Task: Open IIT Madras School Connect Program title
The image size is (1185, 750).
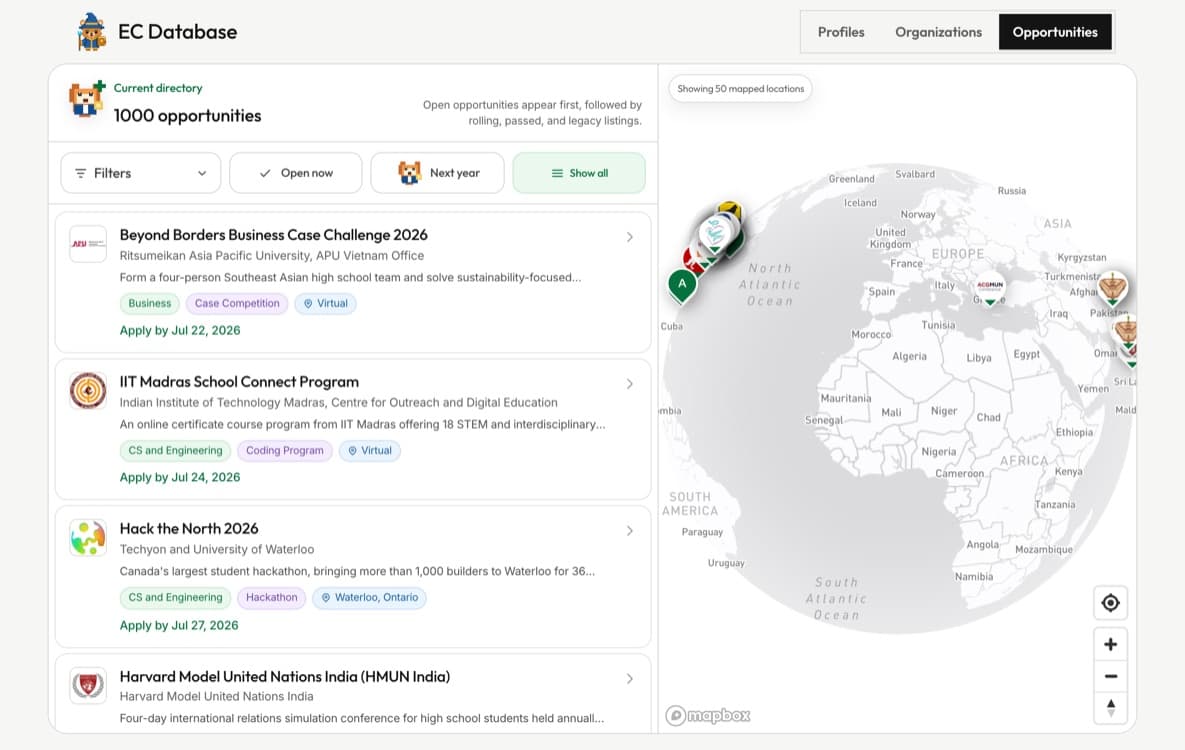Action: (239, 382)
